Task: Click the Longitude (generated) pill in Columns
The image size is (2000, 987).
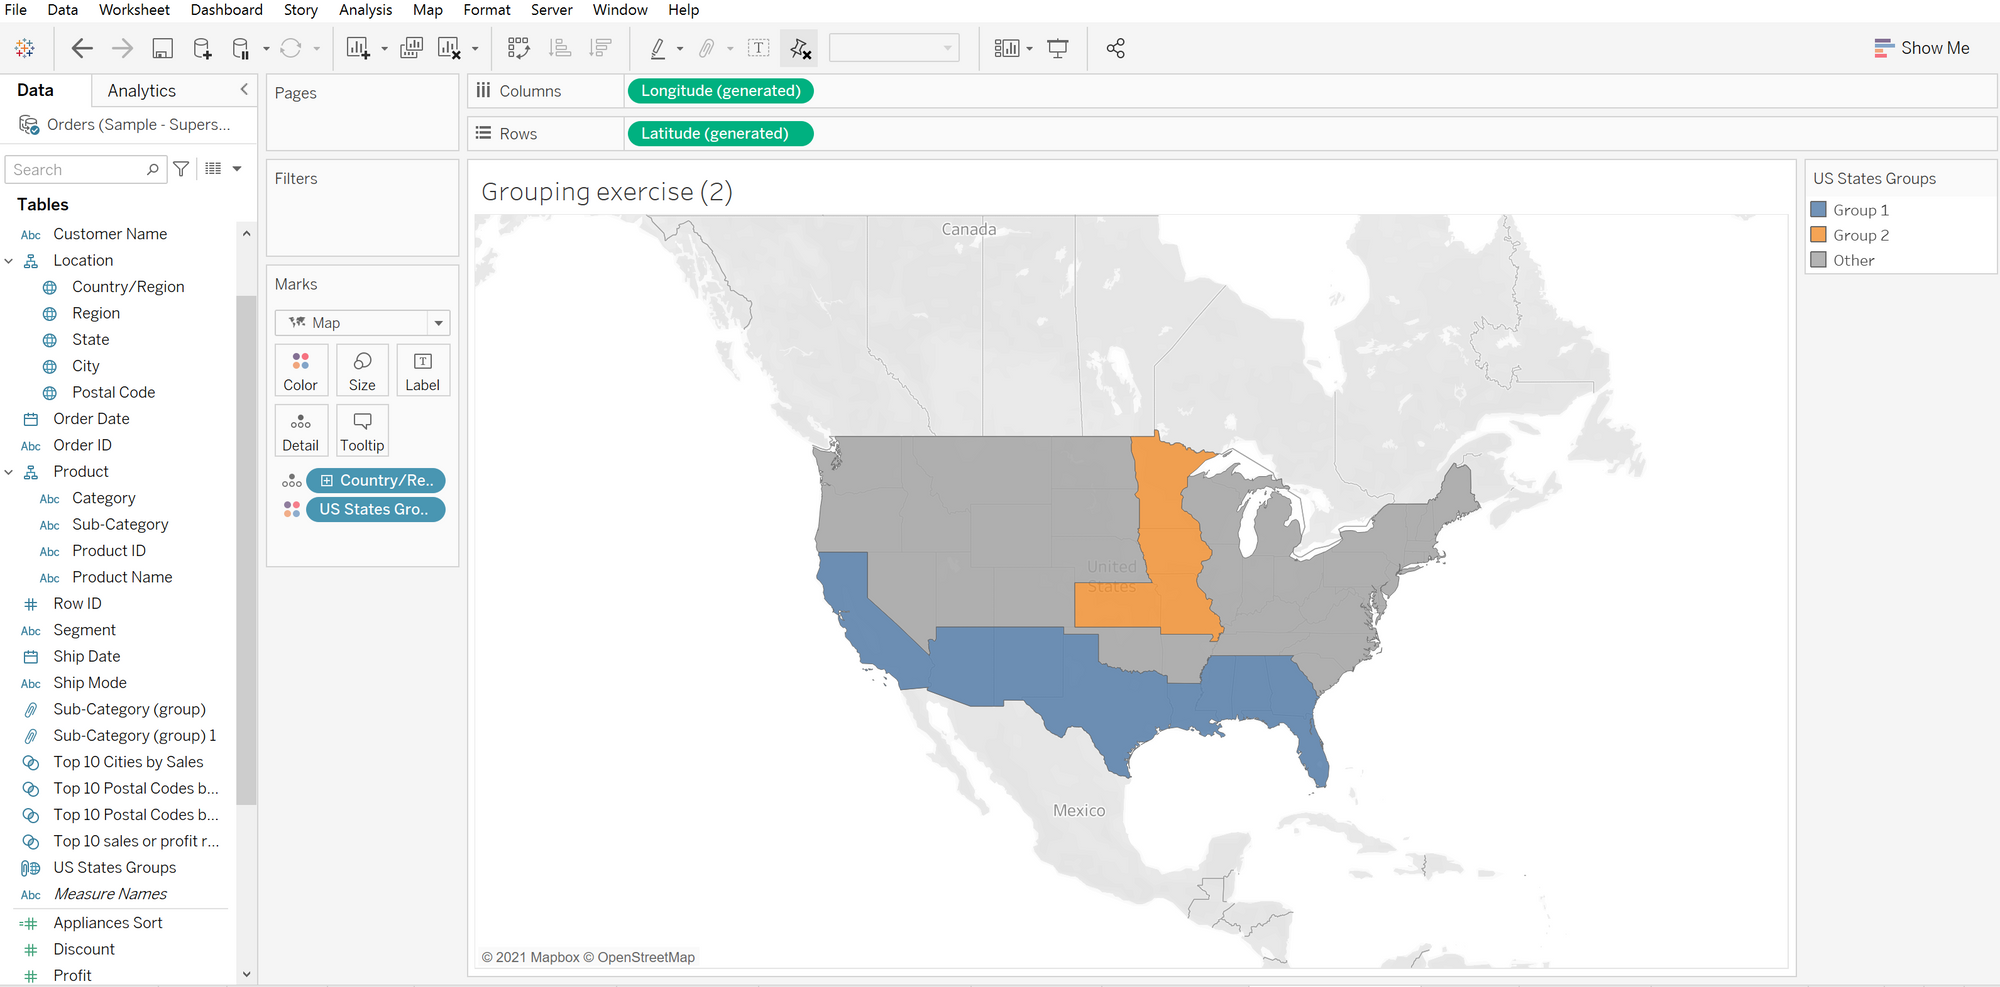Action: point(720,91)
